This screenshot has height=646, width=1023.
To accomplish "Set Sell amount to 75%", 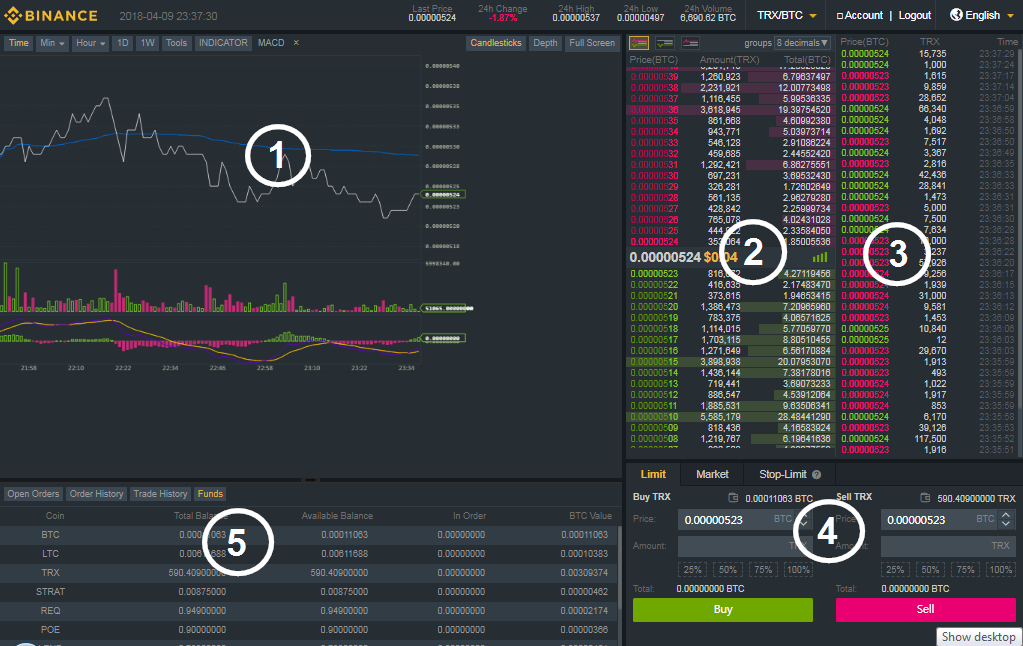I will coord(966,570).
